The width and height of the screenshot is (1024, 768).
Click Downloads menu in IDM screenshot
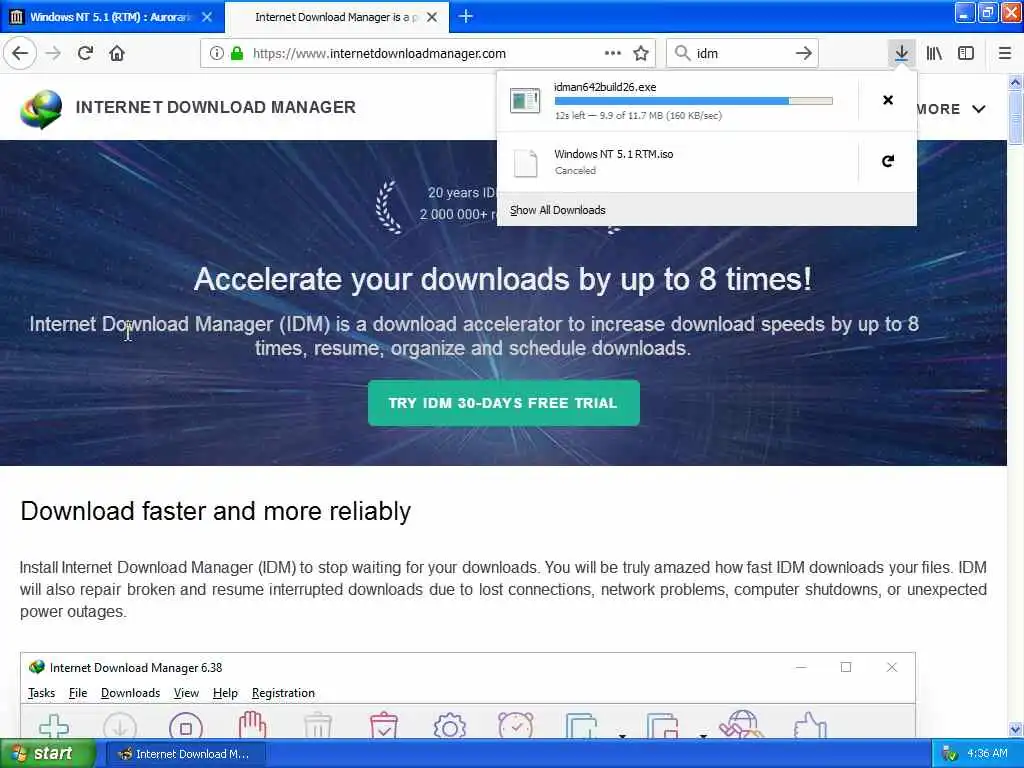click(131, 693)
